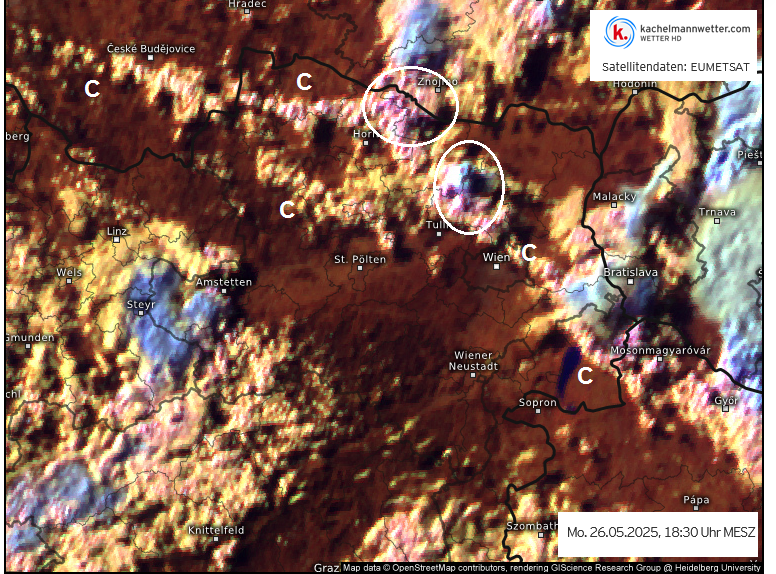Click the Bratislava city marker square
The image size is (776, 574).
(x=630, y=282)
